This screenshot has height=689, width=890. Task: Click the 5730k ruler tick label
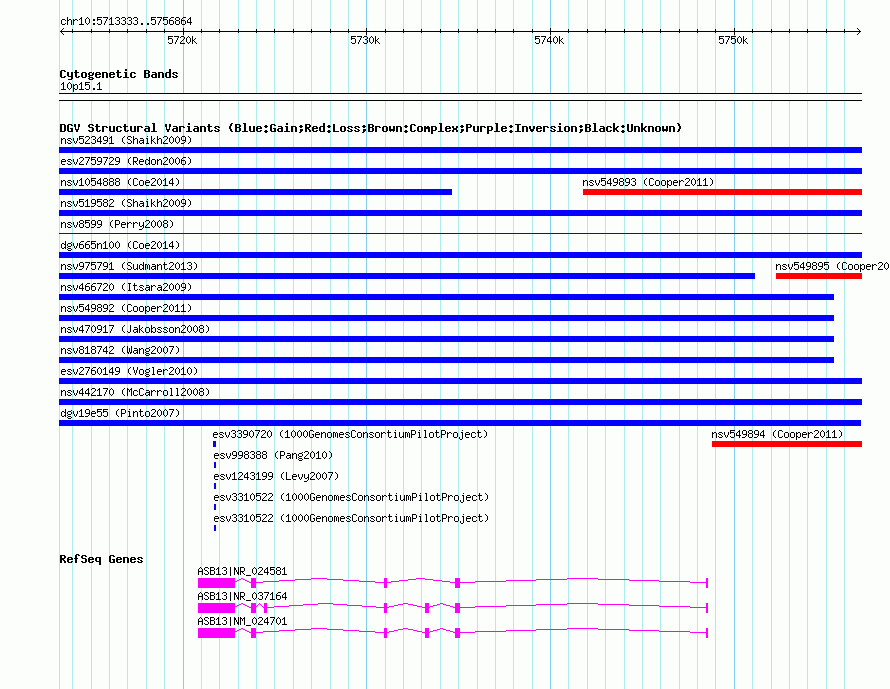[365, 40]
